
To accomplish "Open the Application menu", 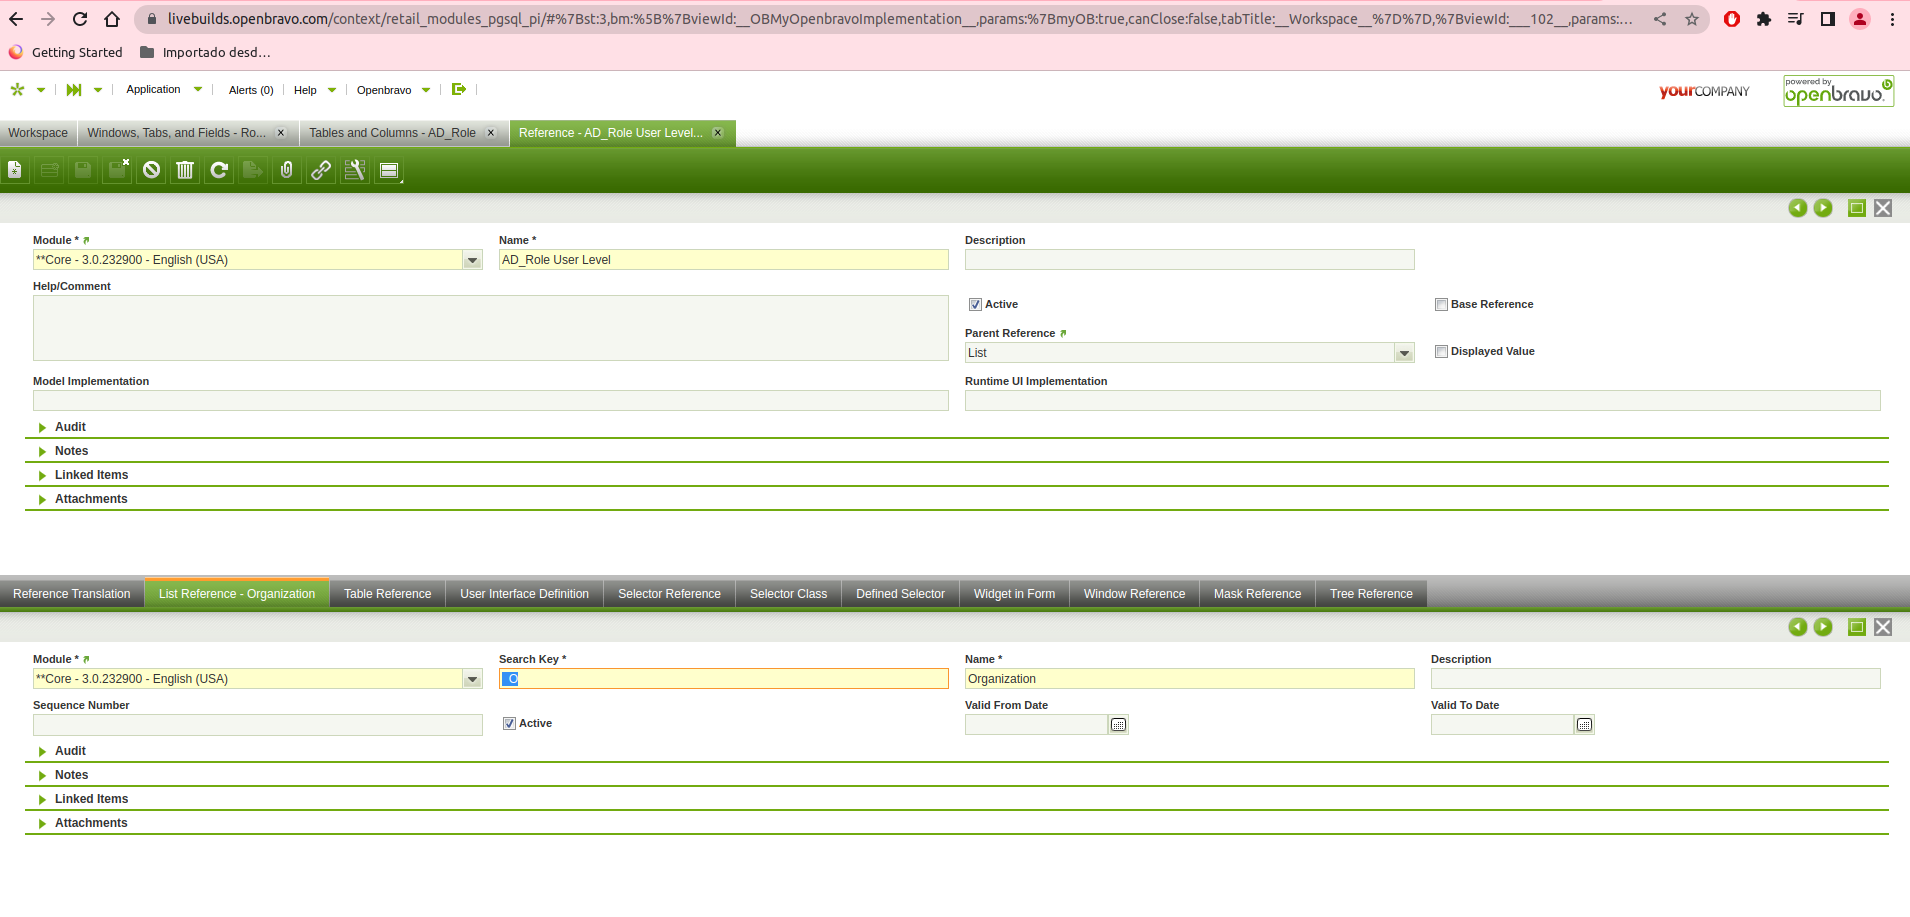I will (x=154, y=90).
